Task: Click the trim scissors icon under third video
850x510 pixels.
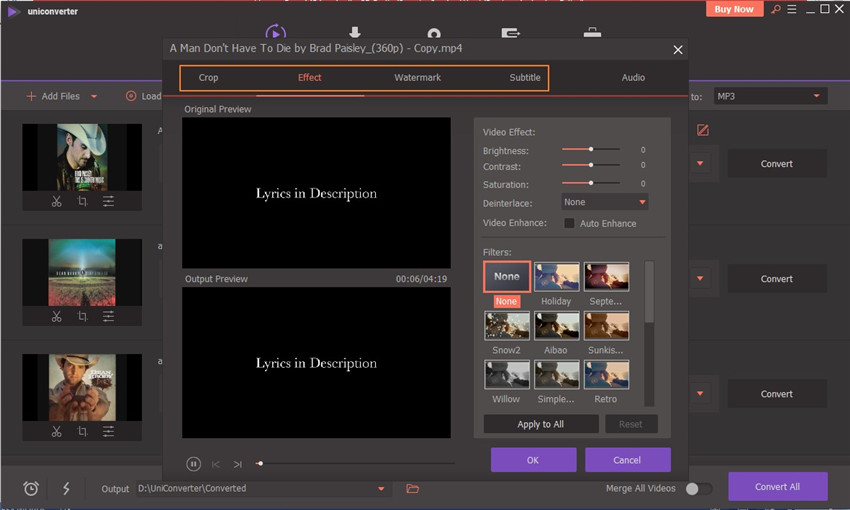Action: click(56, 432)
